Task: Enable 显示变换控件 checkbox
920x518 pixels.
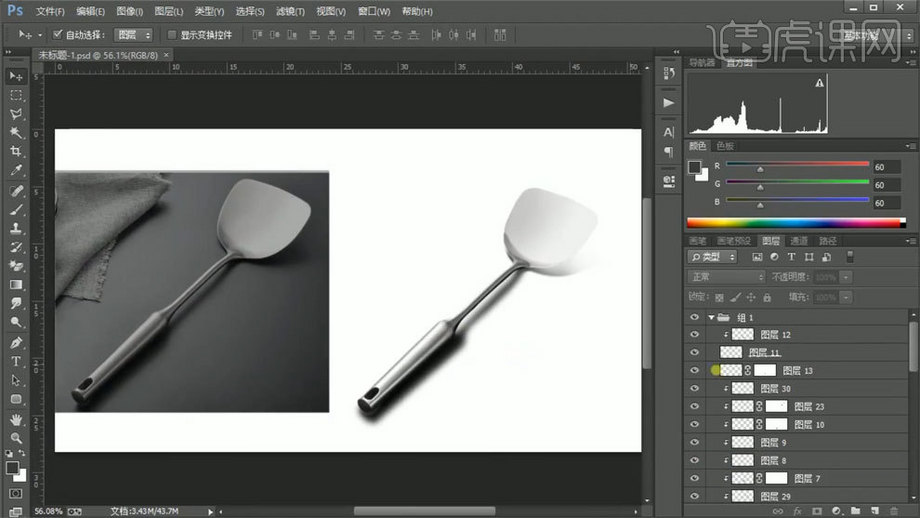Action: [171, 34]
